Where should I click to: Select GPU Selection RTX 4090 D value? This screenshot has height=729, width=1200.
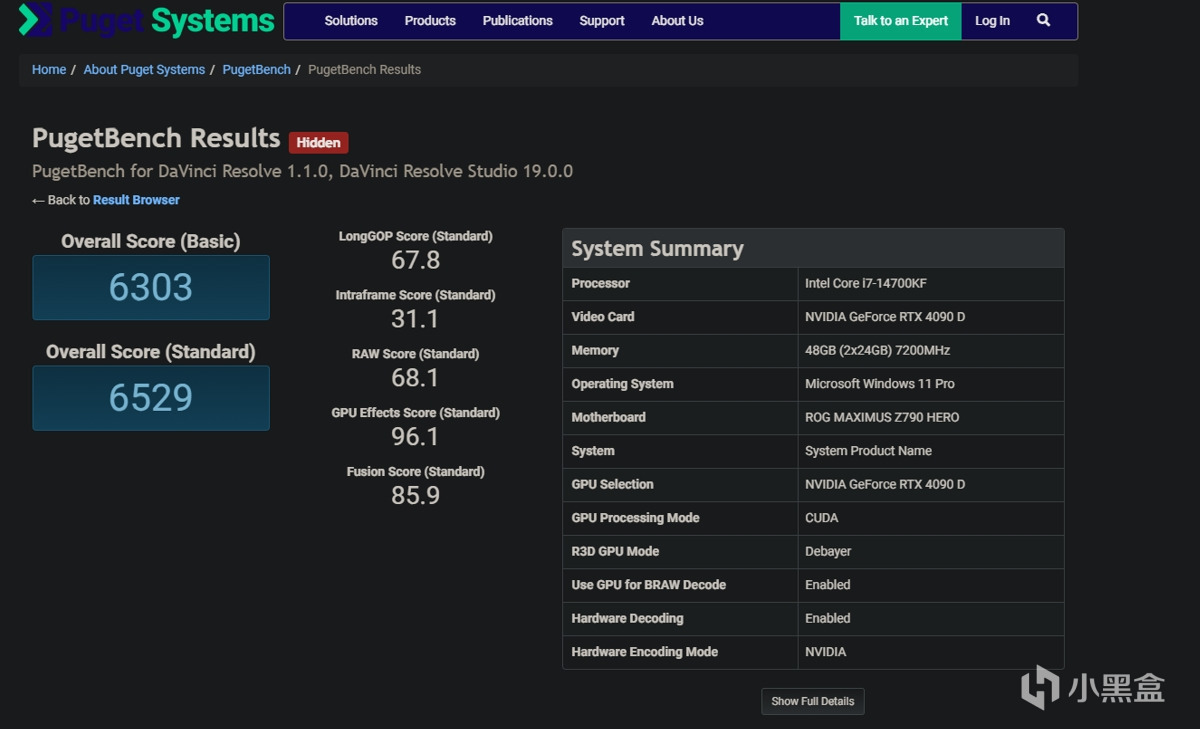931,485
